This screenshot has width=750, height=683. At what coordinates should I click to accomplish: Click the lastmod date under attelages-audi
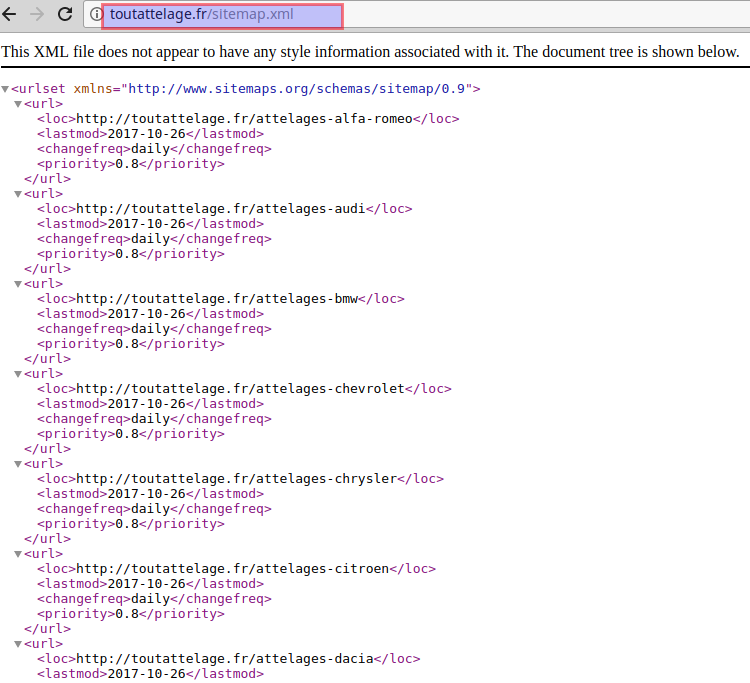pos(147,224)
